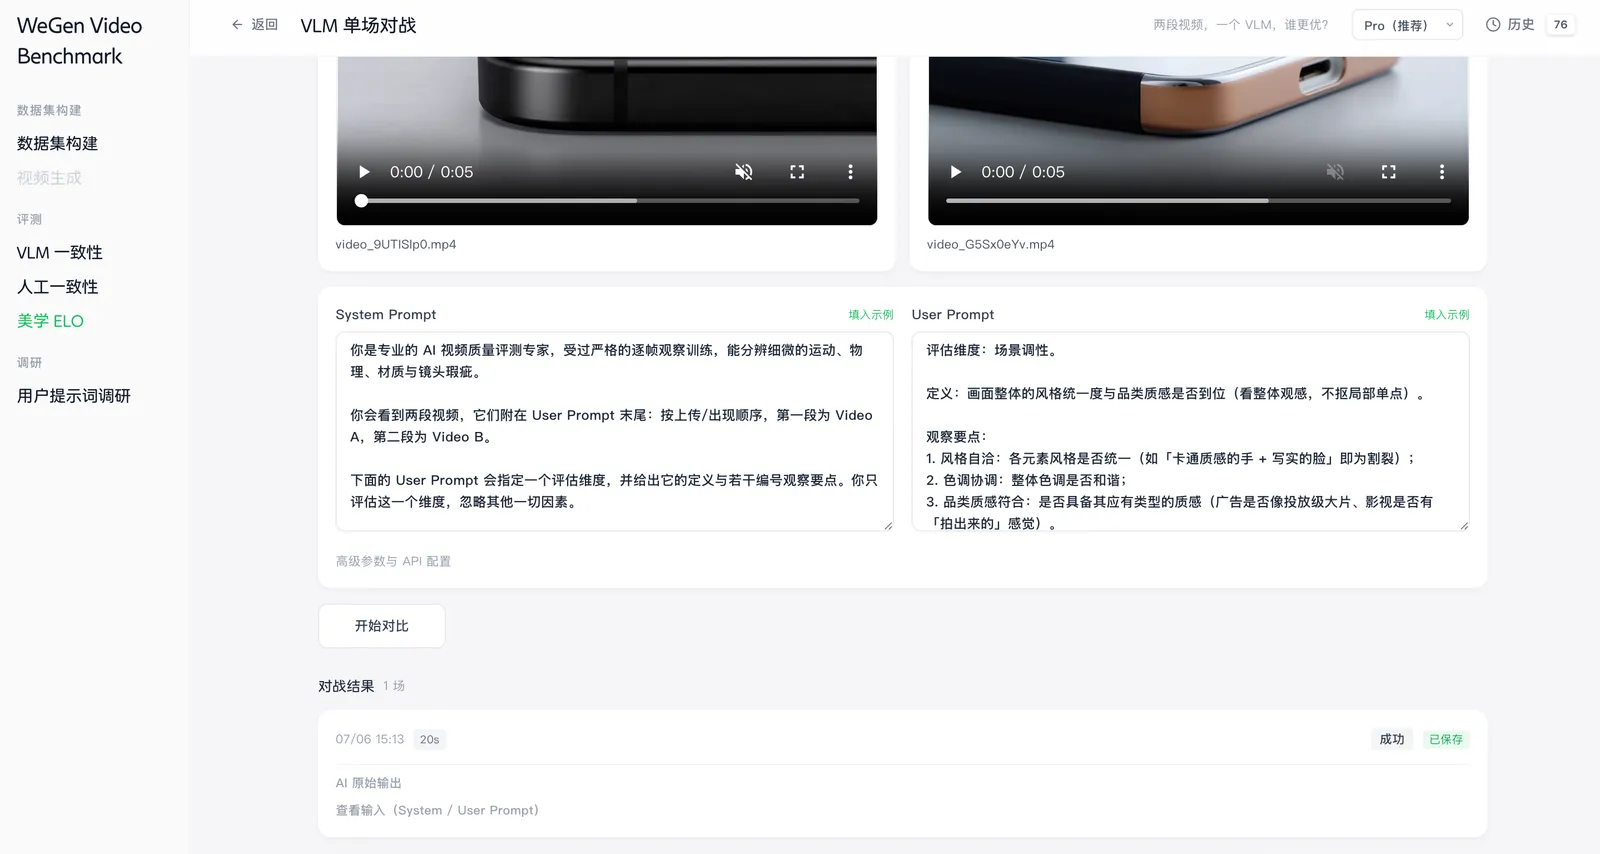
Task: Click the 开始对比 button
Action: [x=382, y=626]
